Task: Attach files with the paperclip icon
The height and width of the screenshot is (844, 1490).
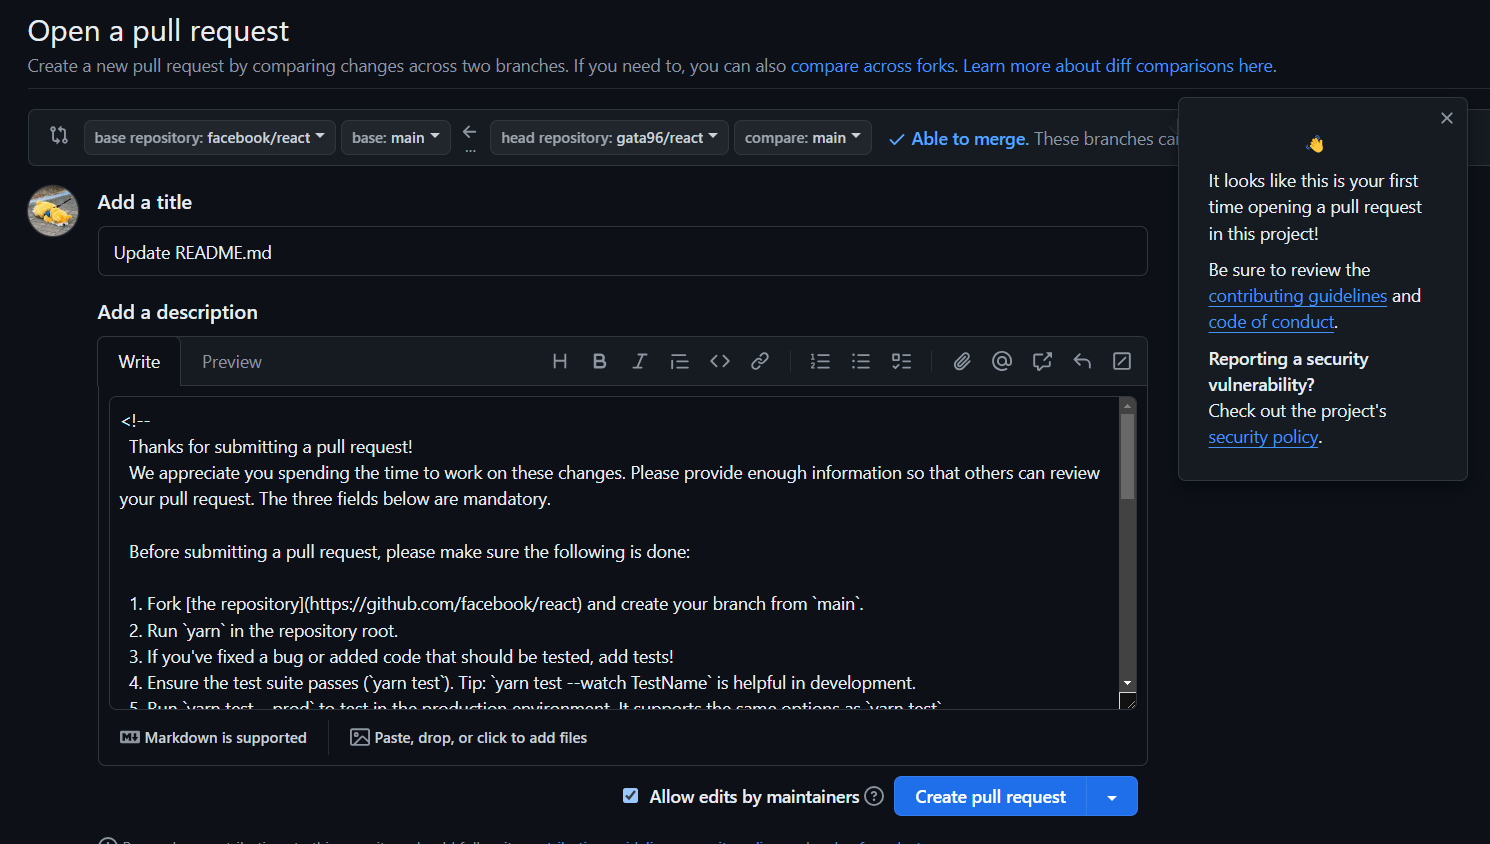Action: (962, 361)
